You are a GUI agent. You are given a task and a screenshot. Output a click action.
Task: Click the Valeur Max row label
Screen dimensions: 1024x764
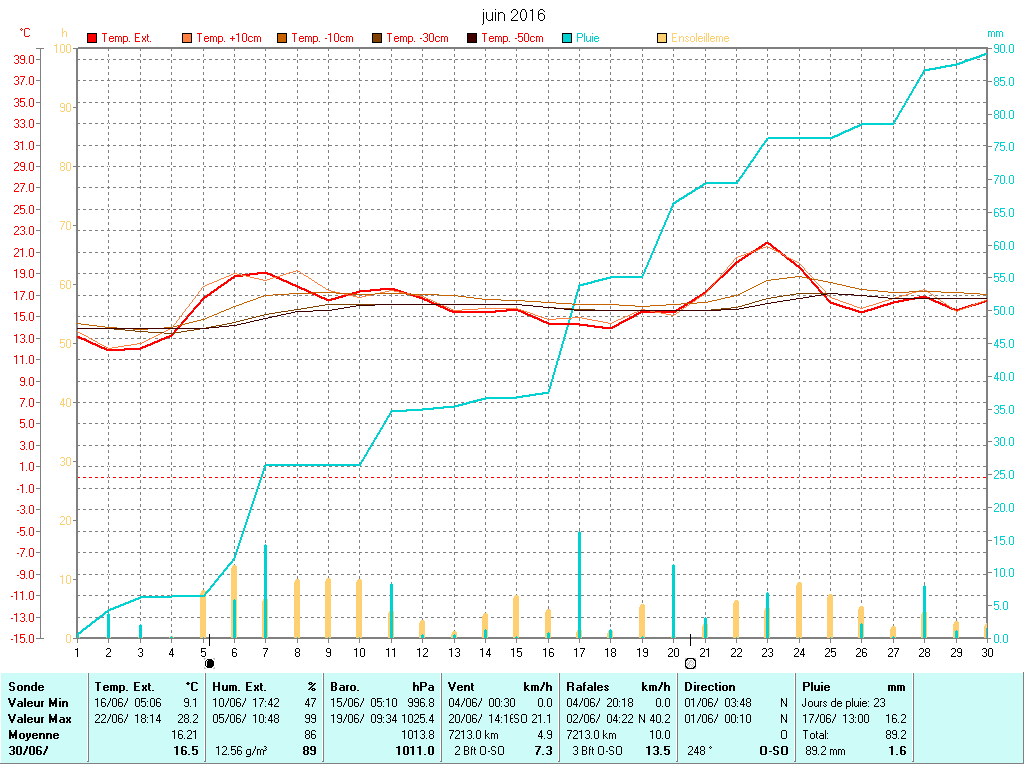click(x=40, y=719)
